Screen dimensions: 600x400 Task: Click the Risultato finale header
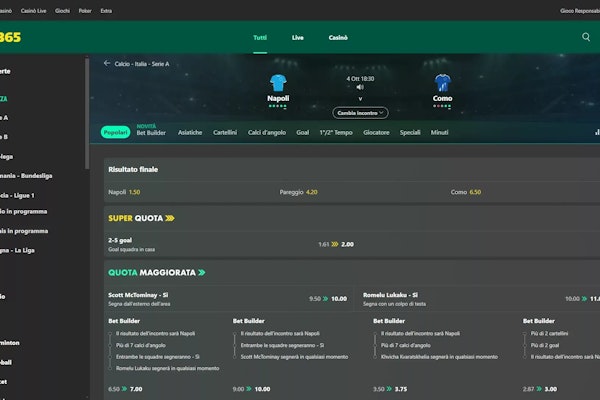click(133, 169)
